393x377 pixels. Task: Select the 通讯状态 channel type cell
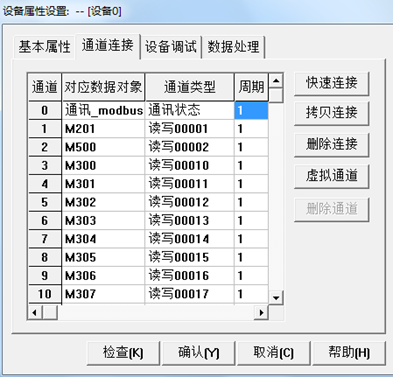pyautogui.click(x=190, y=110)
